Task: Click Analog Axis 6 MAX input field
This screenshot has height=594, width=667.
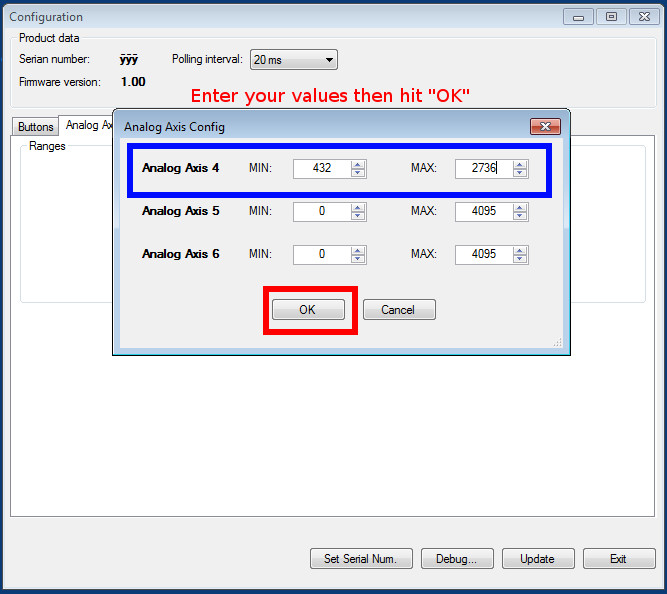Action: click(x=484, y=254)
